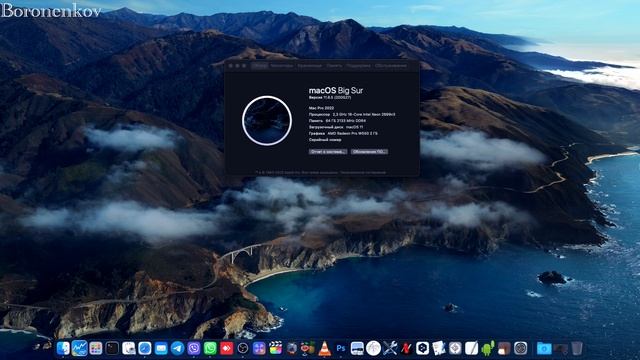The width and height of the screenshot is (640, 360).
Task: Click the graphics AMD Radeon Pro line
Action: point(343,133)
